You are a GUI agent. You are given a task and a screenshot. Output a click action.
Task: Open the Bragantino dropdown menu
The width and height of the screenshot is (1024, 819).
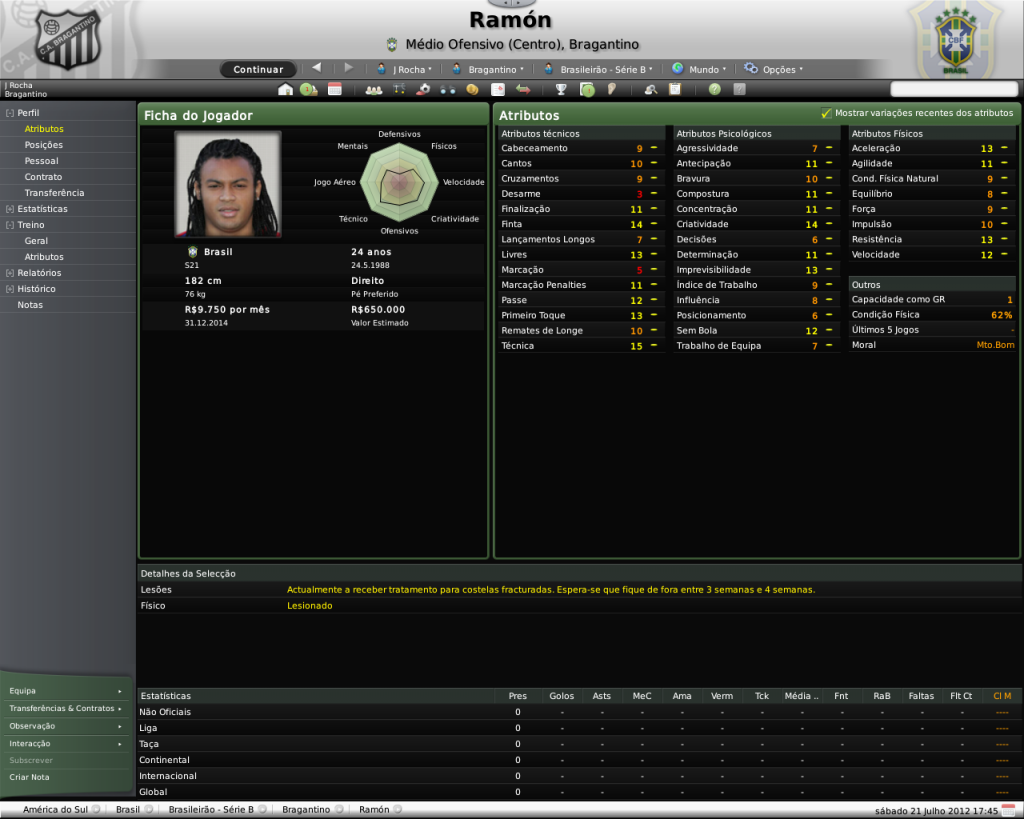[491, 70]
